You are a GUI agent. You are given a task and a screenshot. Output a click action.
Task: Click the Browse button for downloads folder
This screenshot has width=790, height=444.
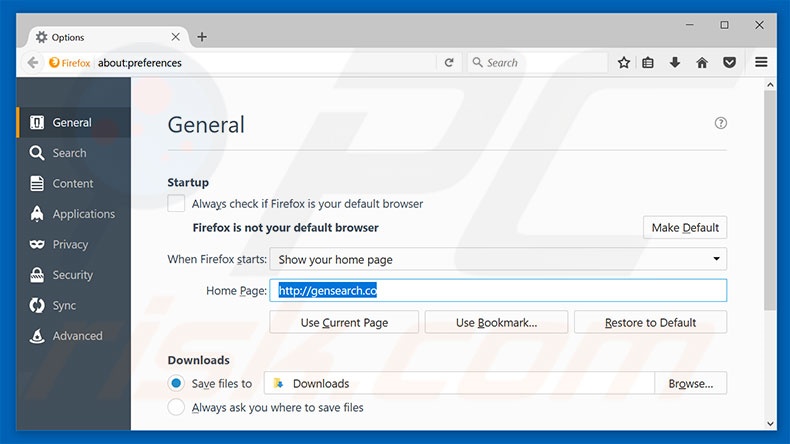pyautogui.click(x=691, y=384)
